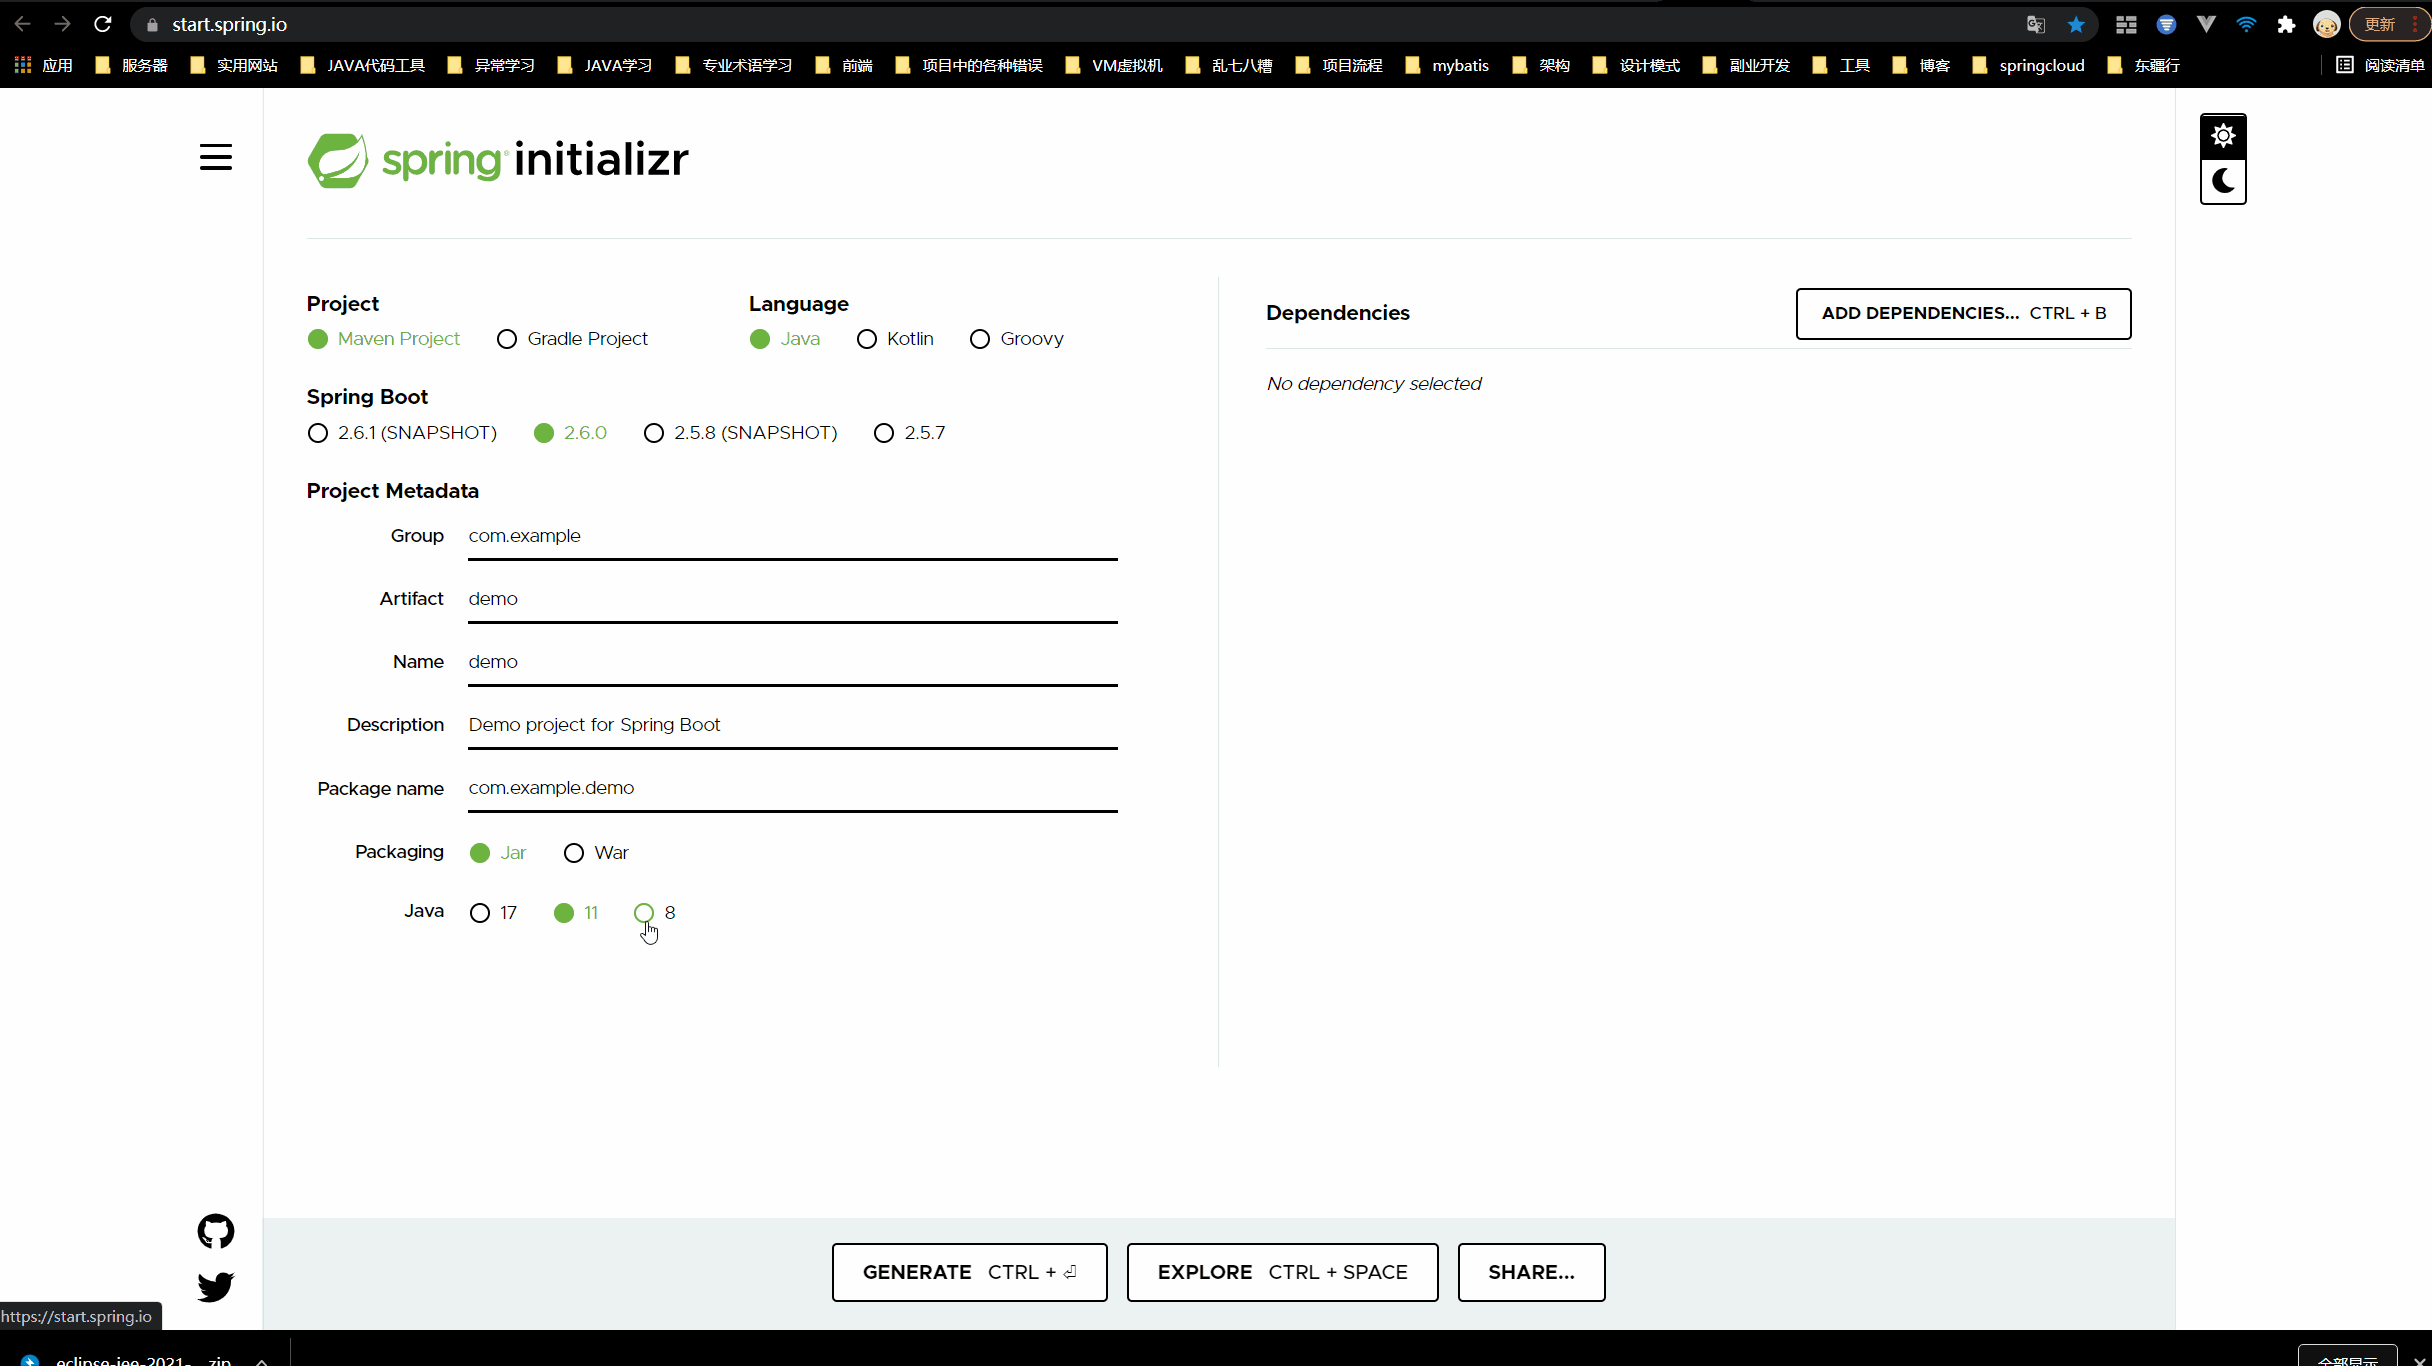Select Java version 17
Screen dimensions: 2432x1366
[x=493, y=913]
